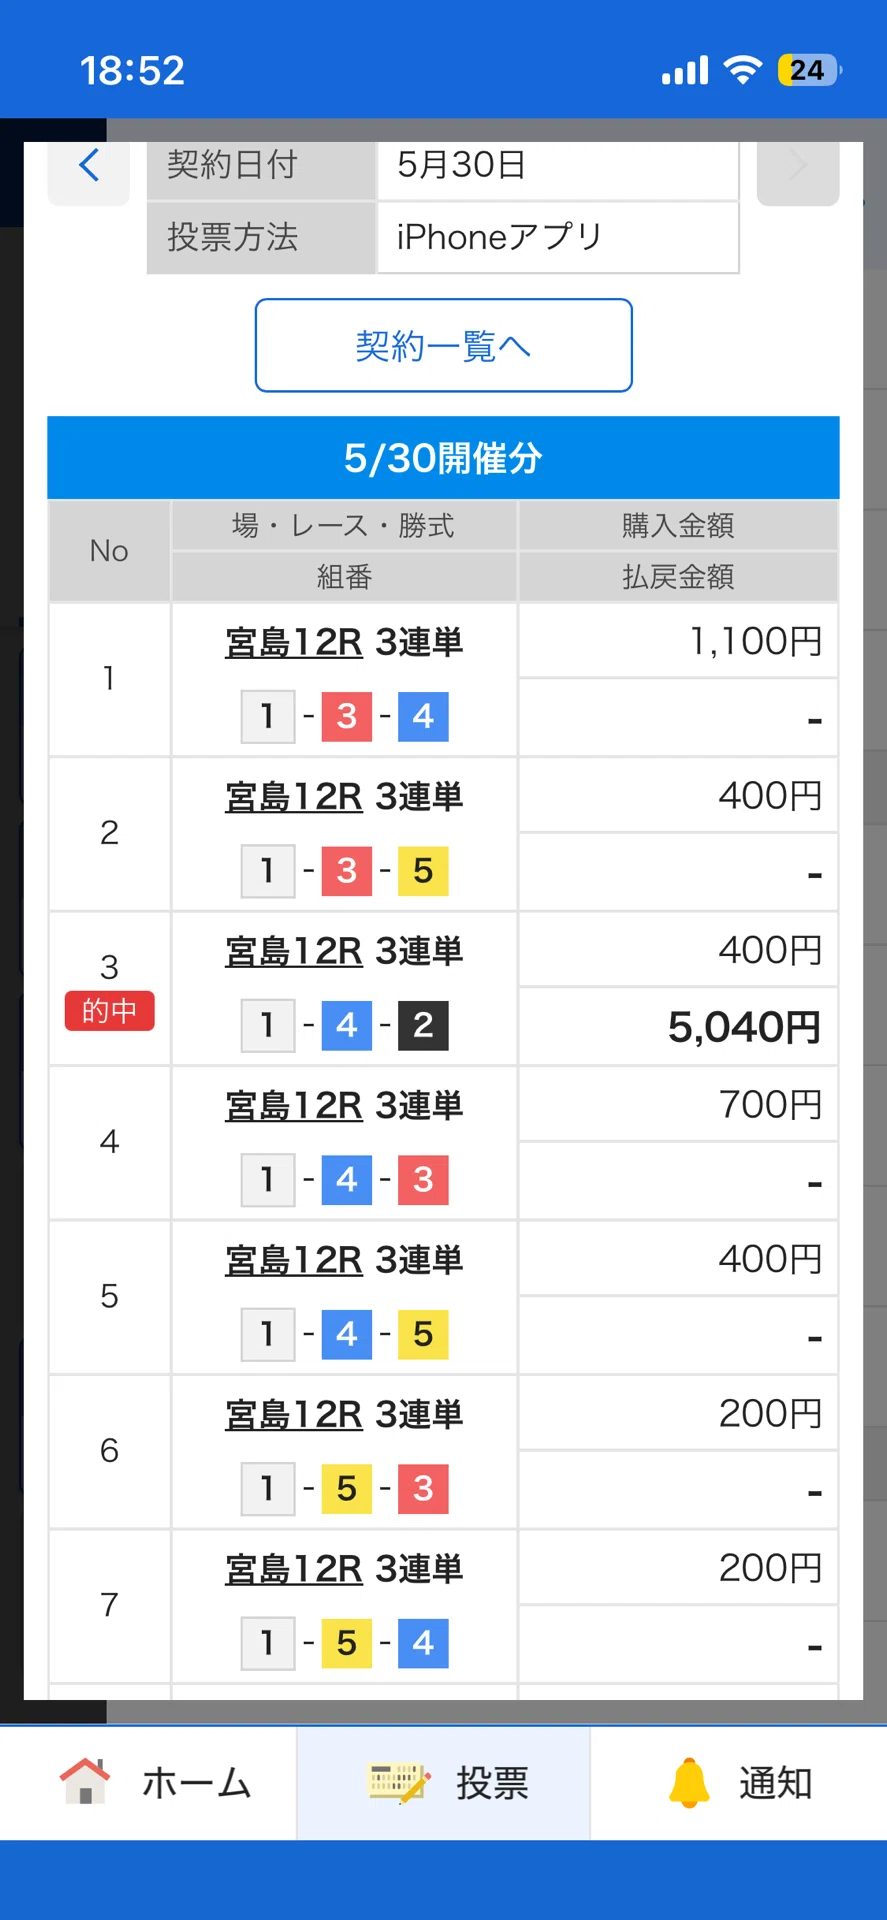887x1920 pixels.
Task: Open 宮島12R link in row 1
Action: 293,642
